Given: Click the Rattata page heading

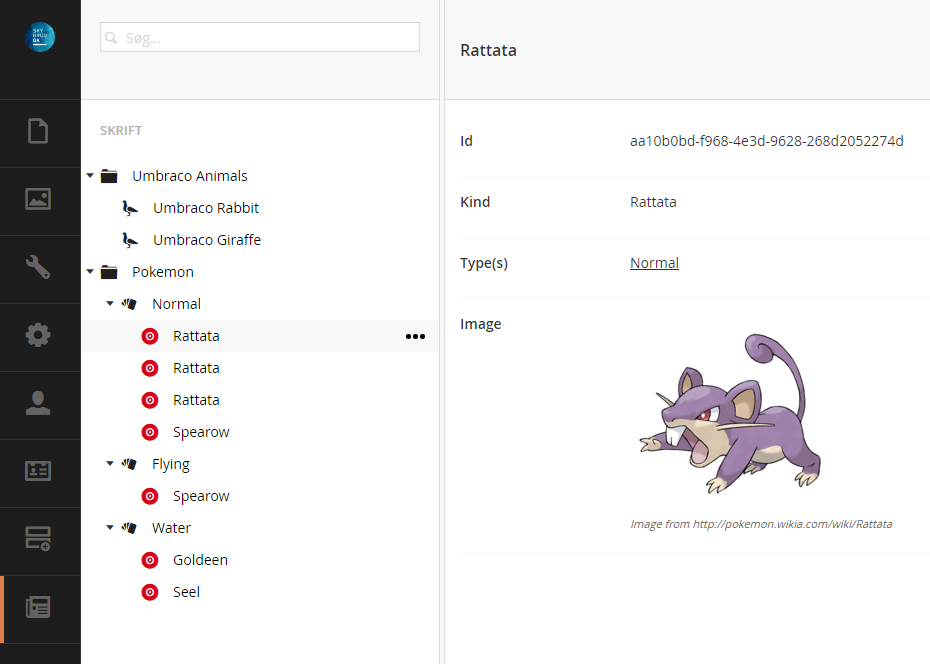Looking at the screenshot, I should [488, 50].
